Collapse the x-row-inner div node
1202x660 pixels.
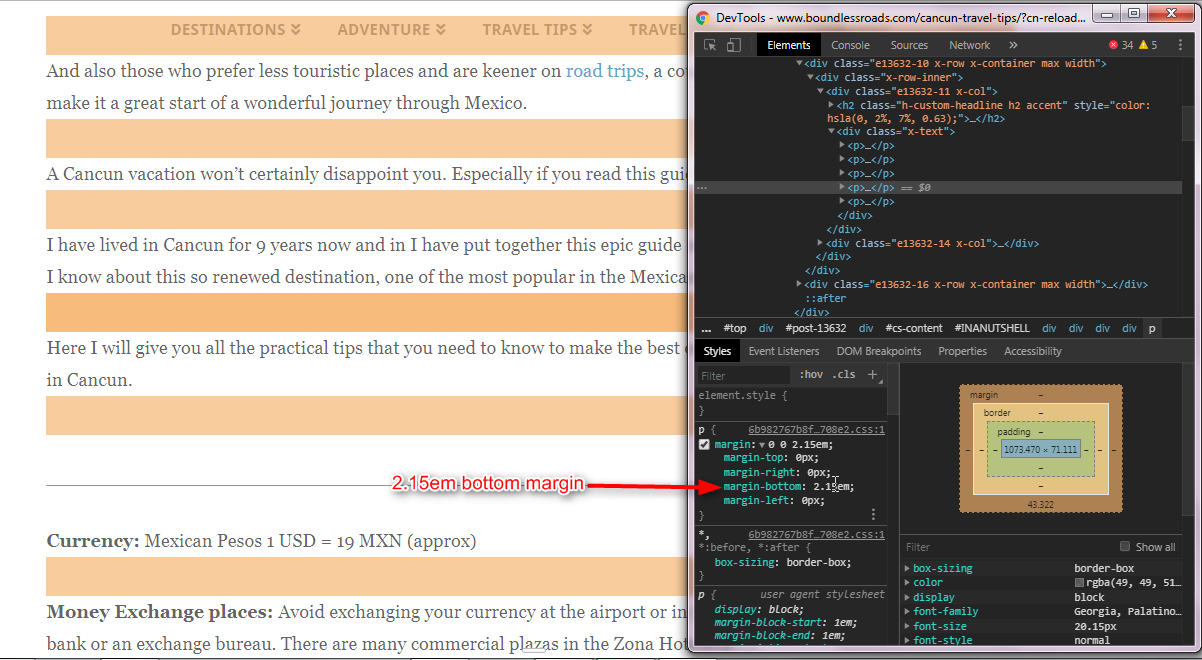(810, 77)
